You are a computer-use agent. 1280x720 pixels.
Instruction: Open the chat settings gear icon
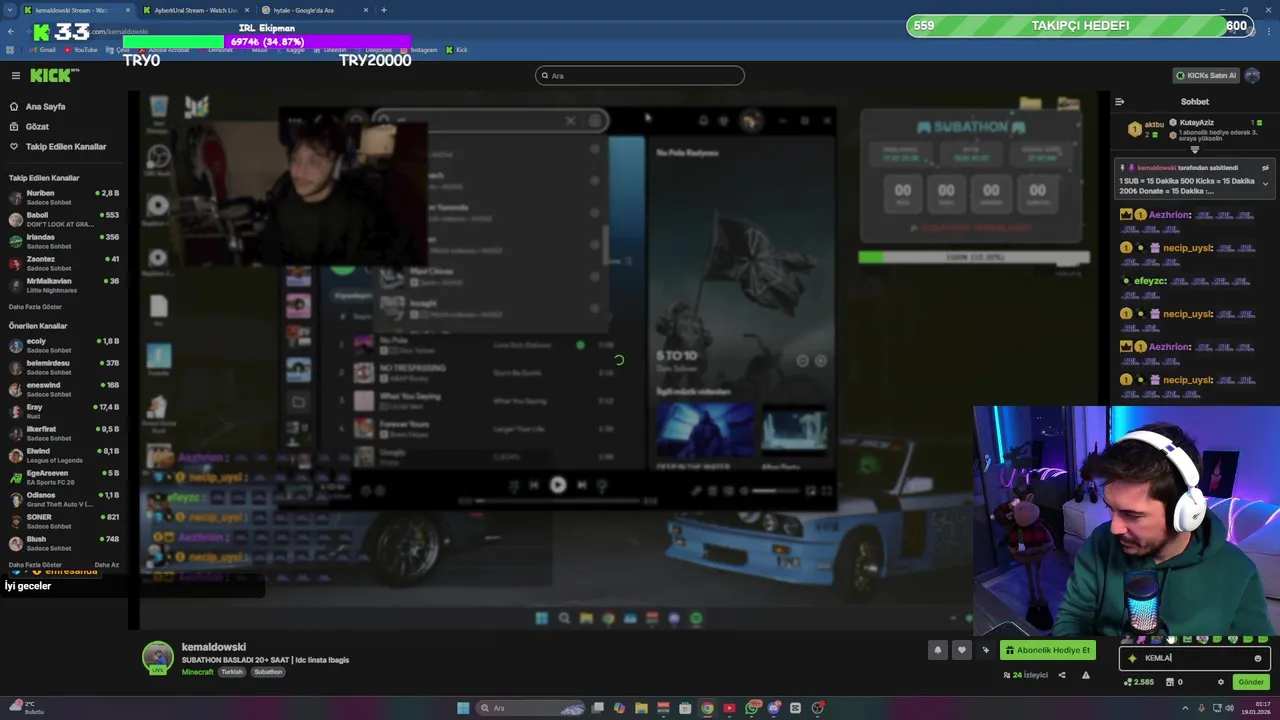(1220, 682)
